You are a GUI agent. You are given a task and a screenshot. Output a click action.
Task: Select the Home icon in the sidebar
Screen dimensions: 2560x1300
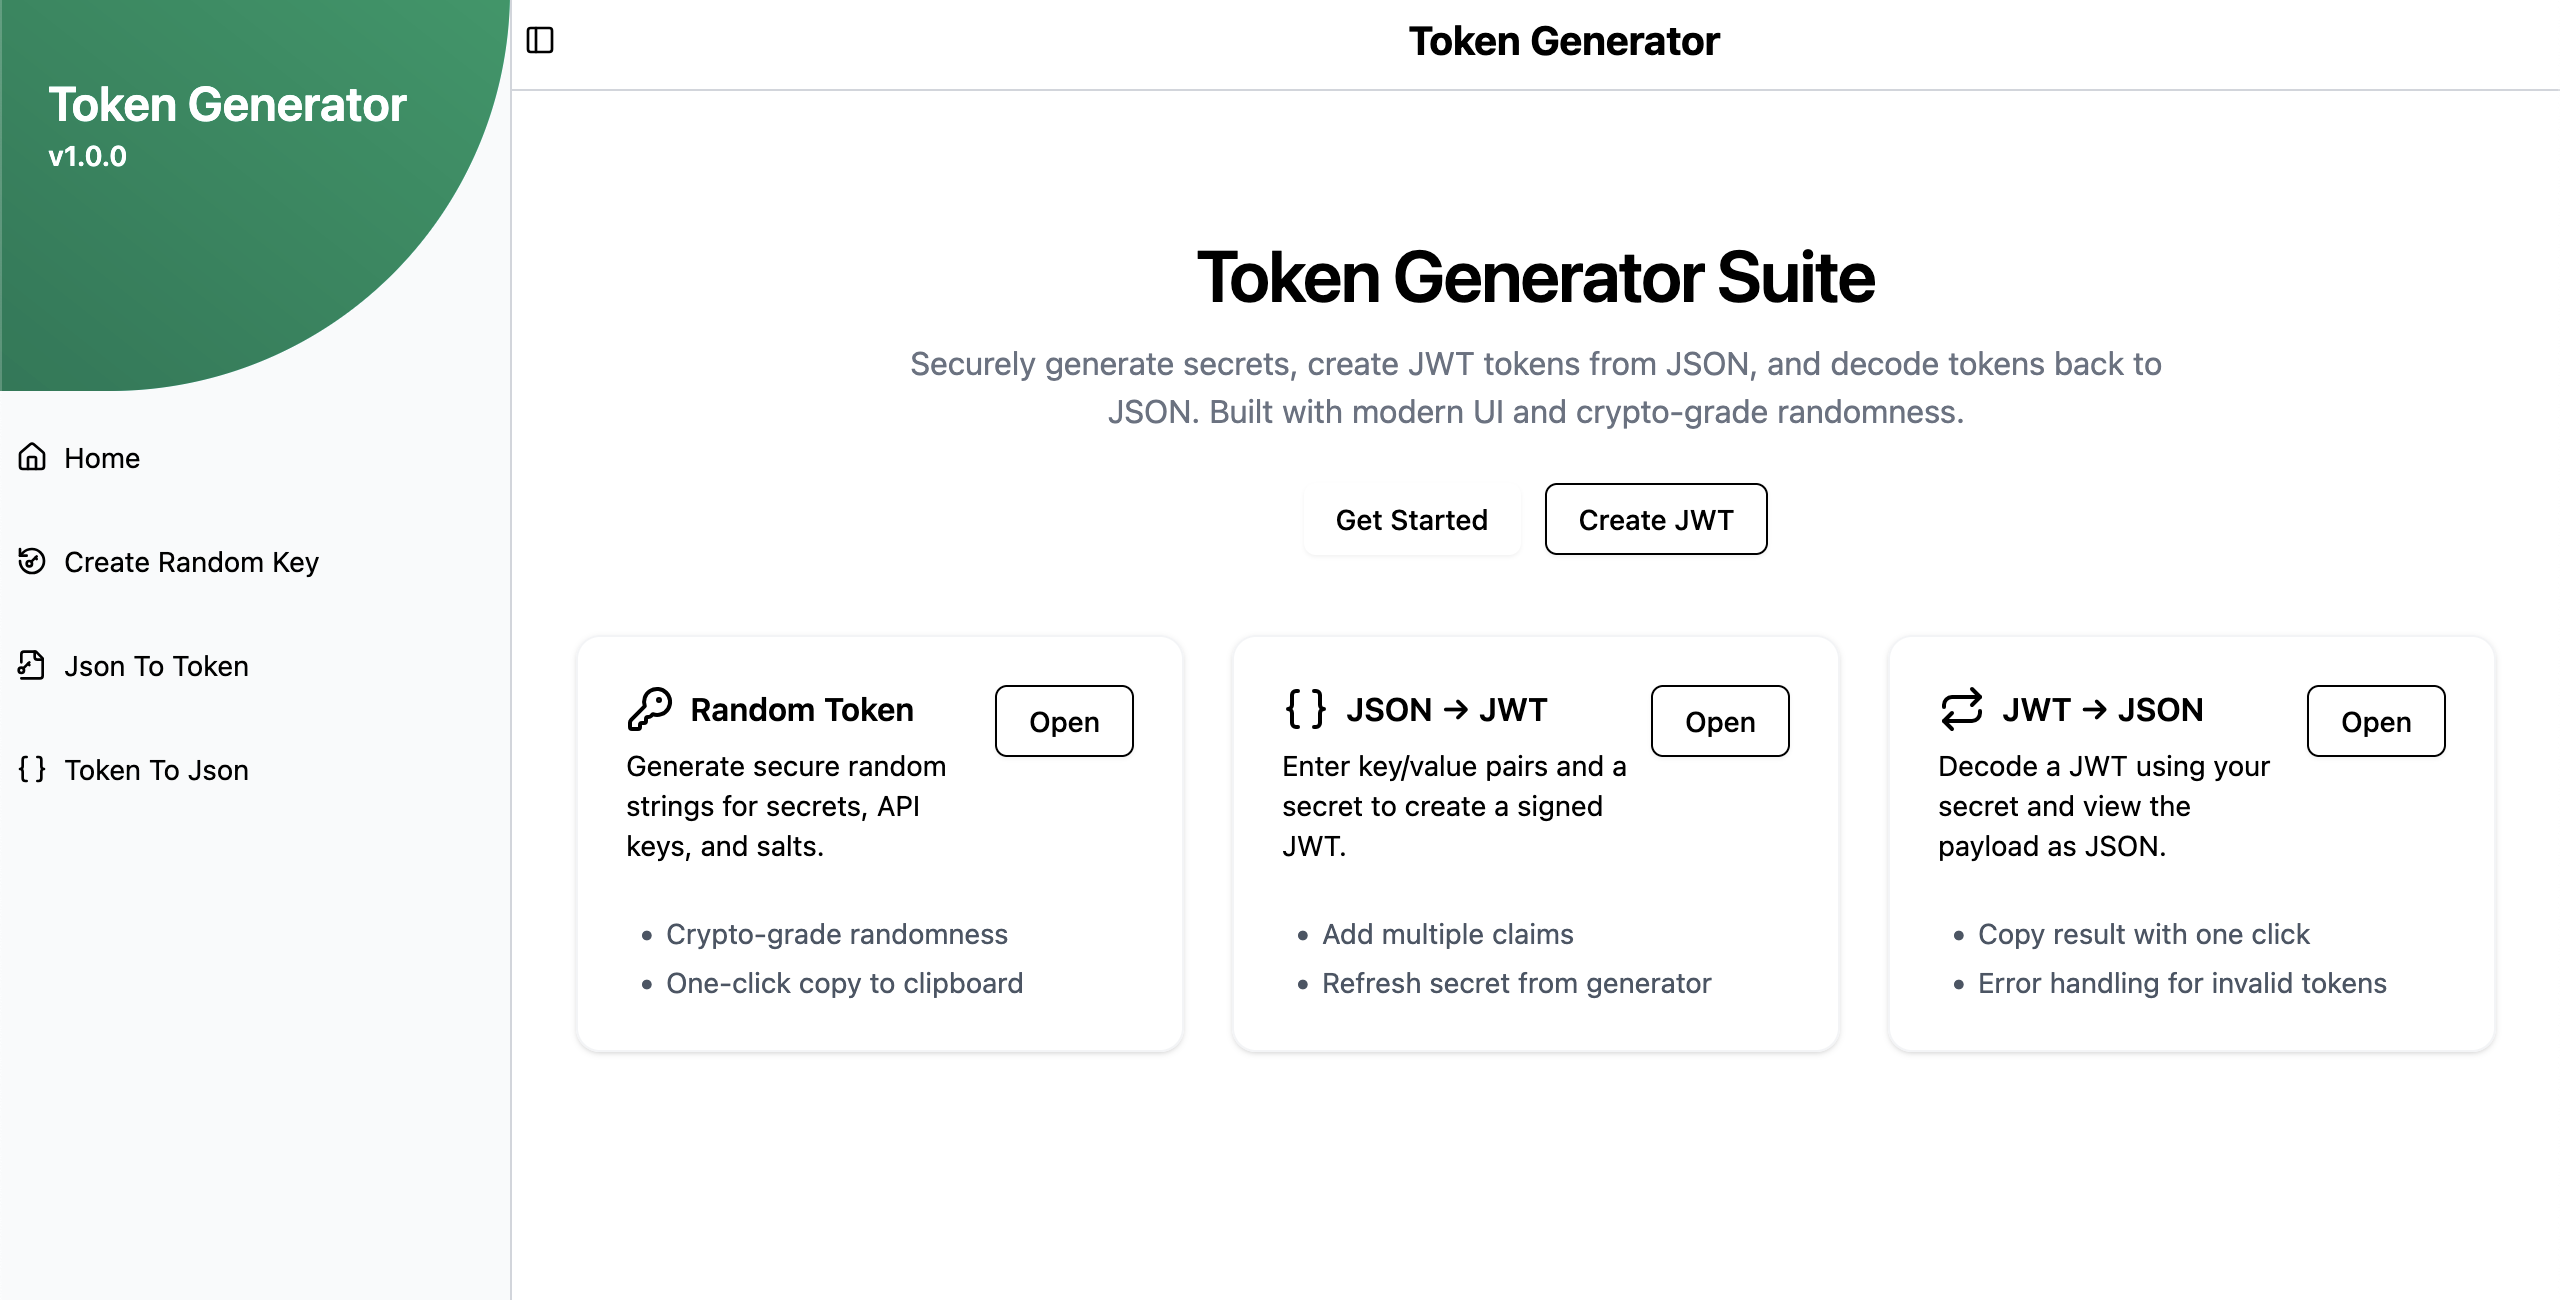(31, 458)
